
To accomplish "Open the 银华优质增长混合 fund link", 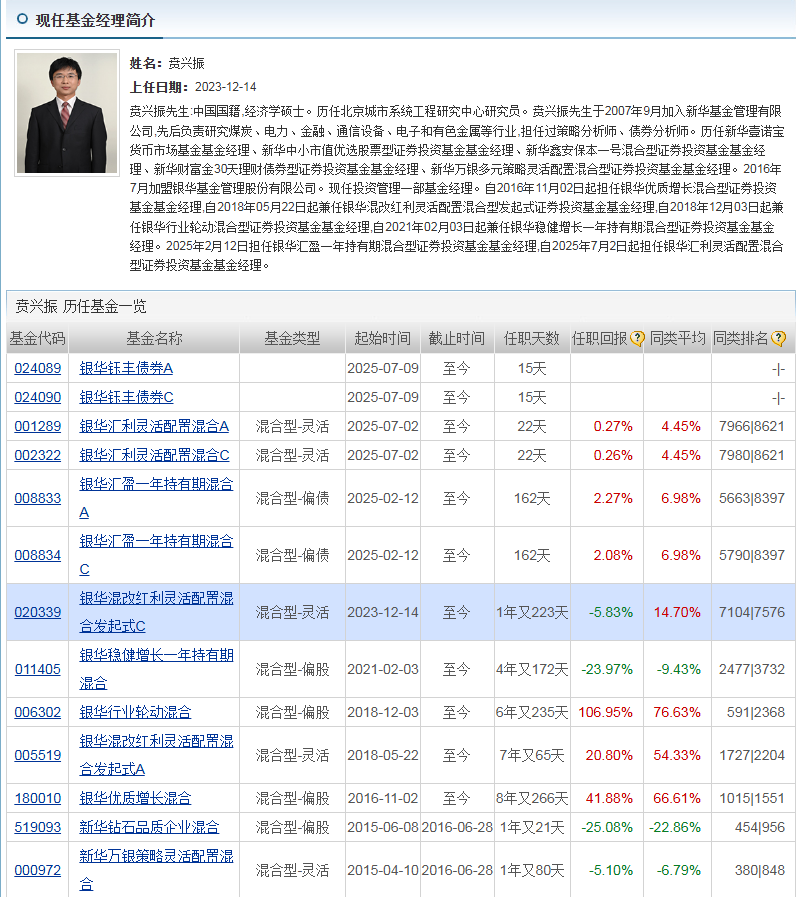I will [135, 799].
